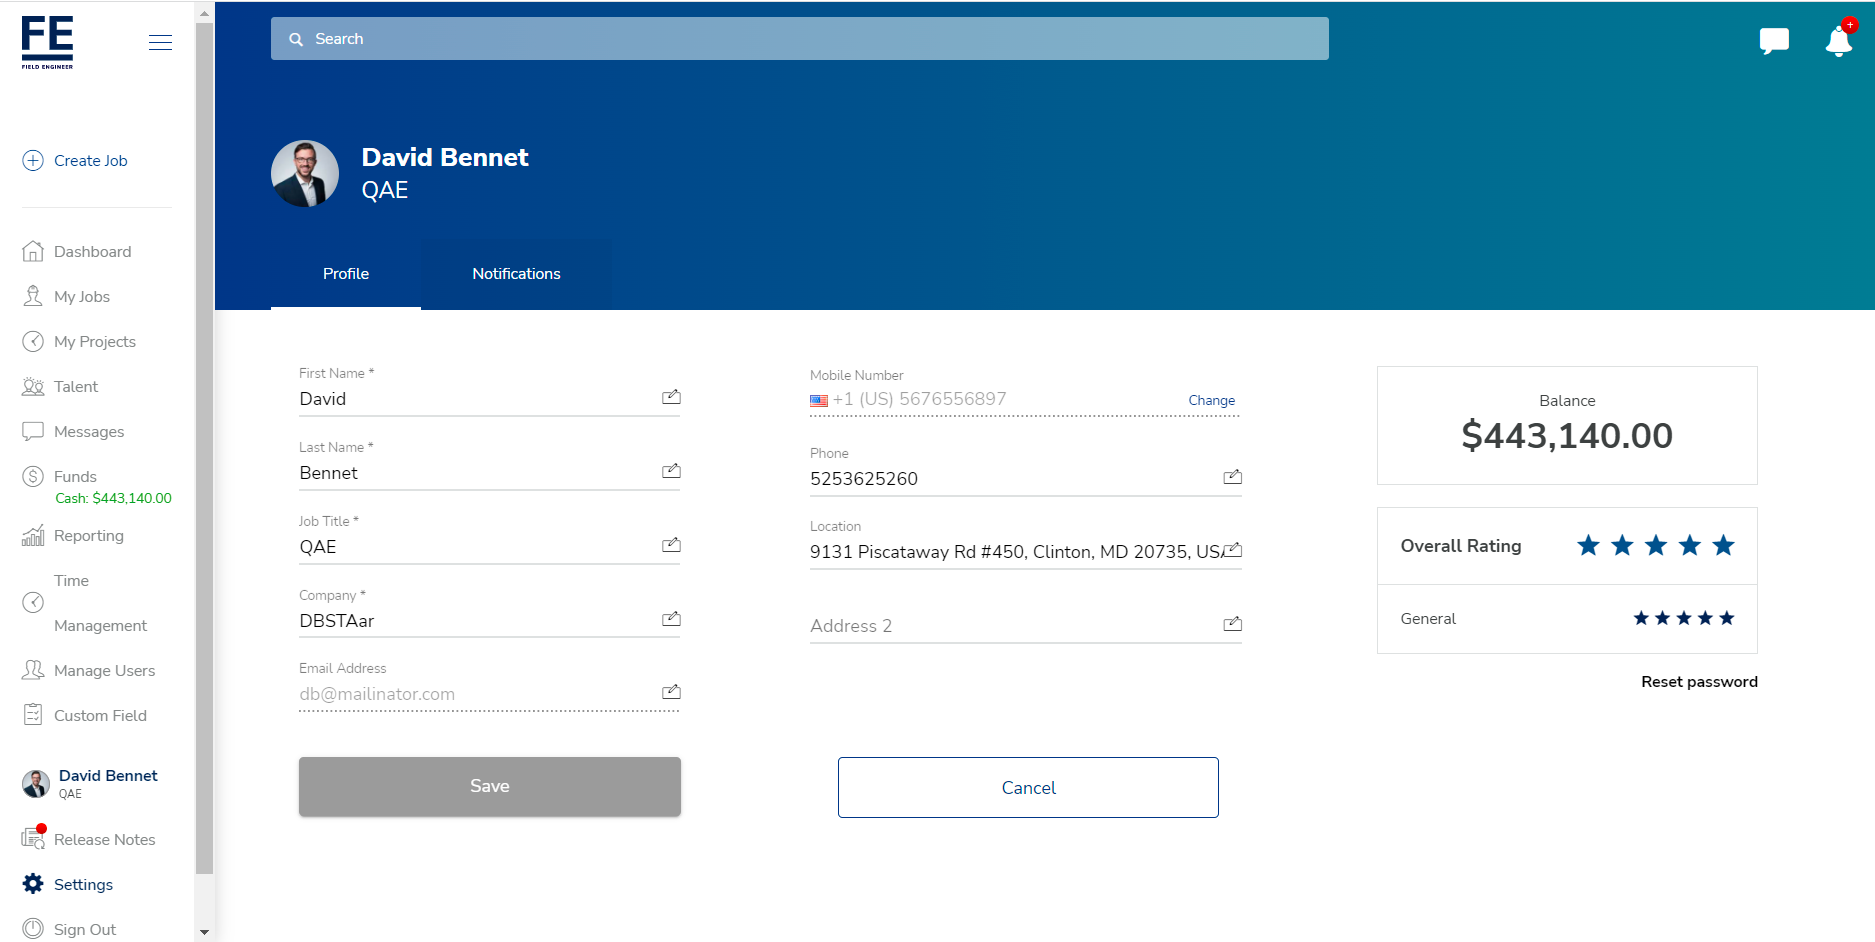The width and height of the screenshot is (1875, 942).
Task: Click Change link for mobile number
Action: (x=1211, y=400)
